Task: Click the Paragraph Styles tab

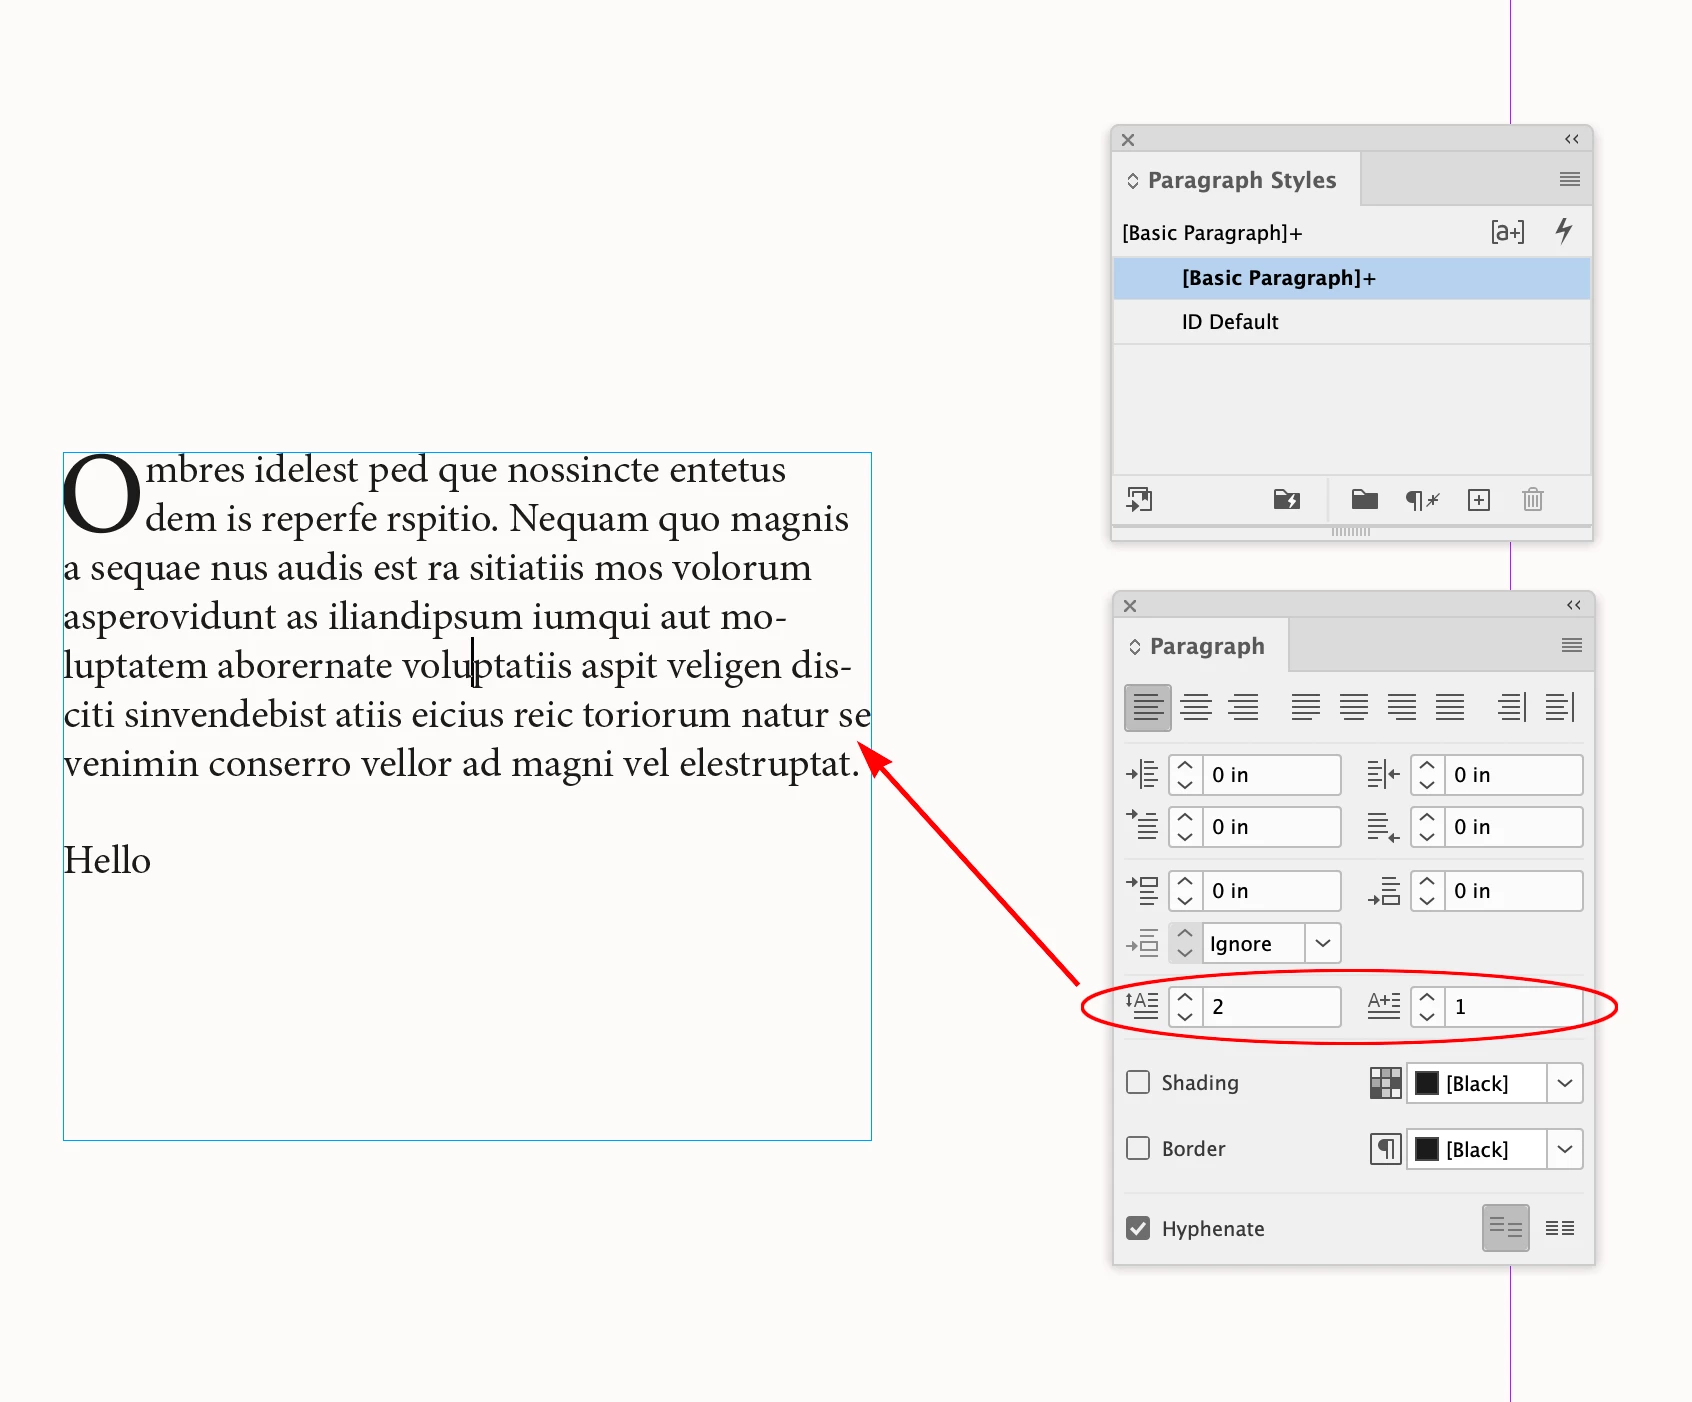Action: (x=1236, y=180)
